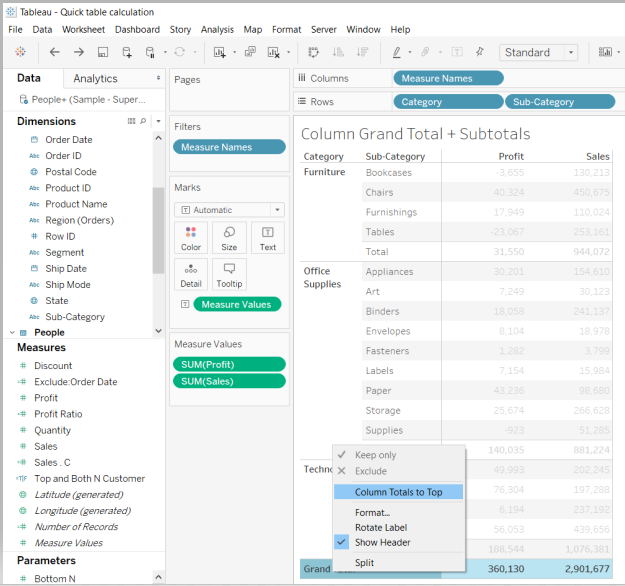625x586 pixels.
Task: Collapse the People table expander
Action: tap(12, 332)
